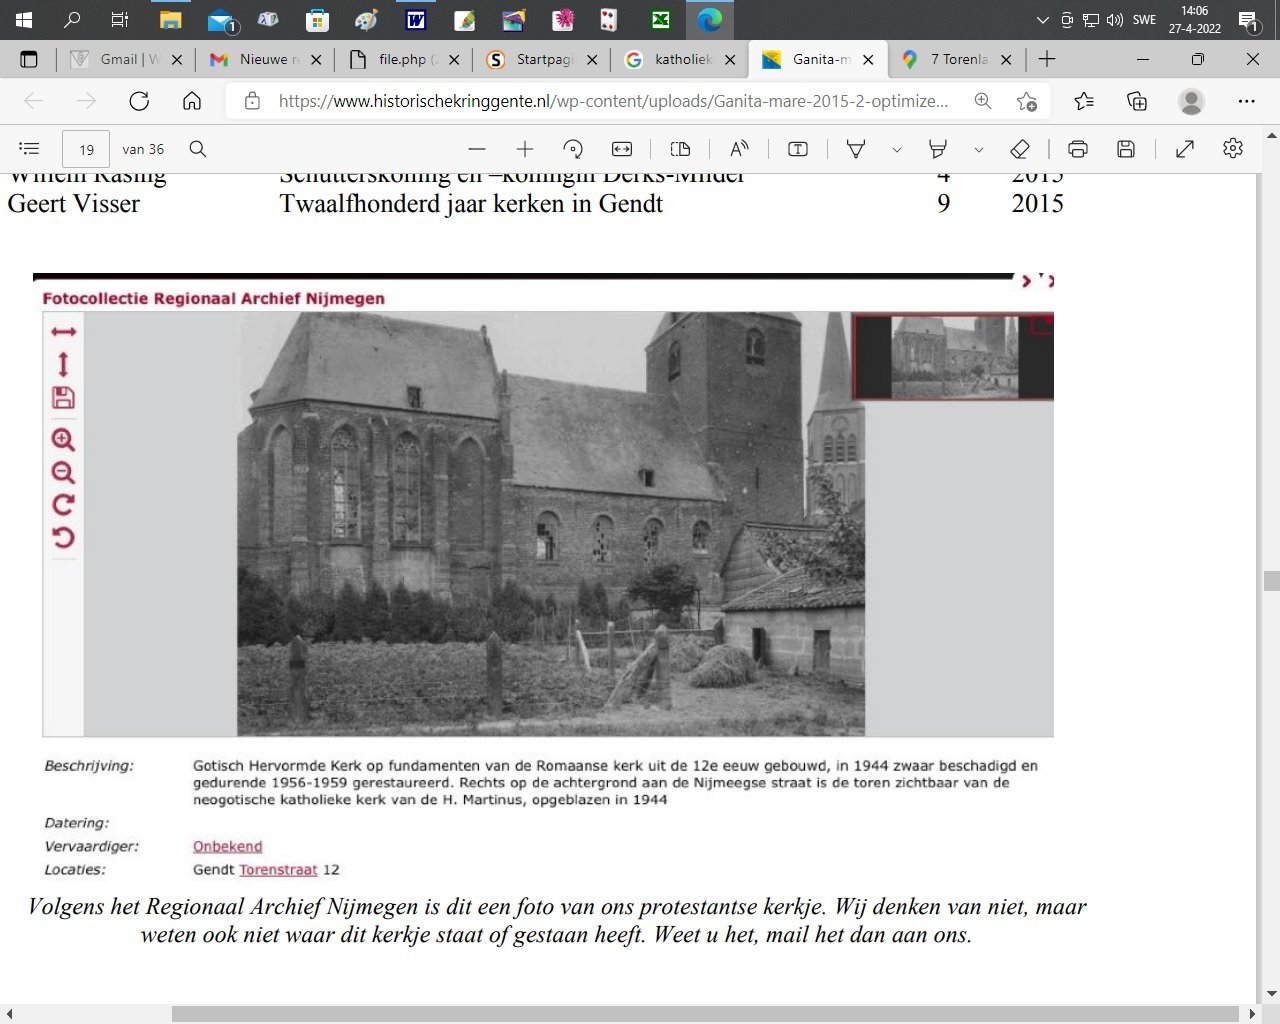Viewport: 1280px width, 1024px height.
Task: Open the PDF table of contents panel
Action: click(29, 149)
